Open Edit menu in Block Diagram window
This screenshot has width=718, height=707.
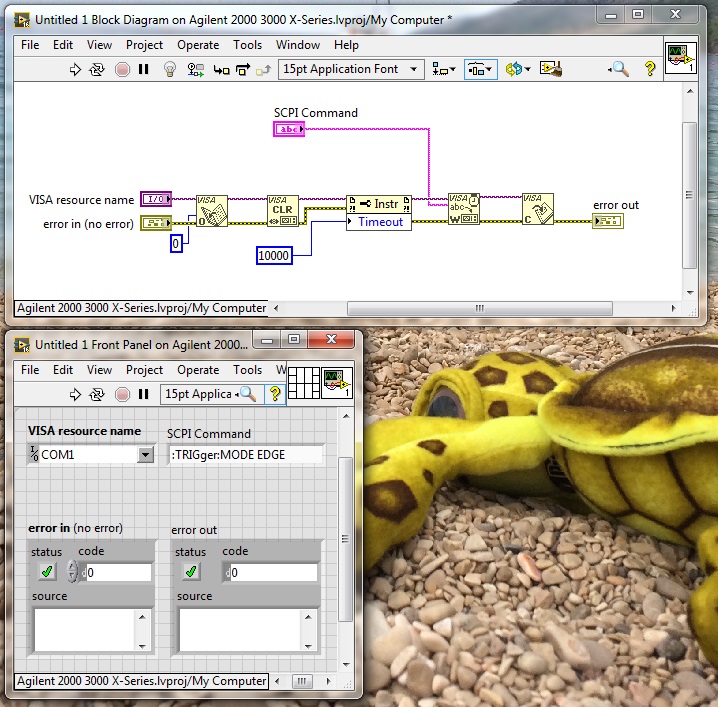(63, 45)
